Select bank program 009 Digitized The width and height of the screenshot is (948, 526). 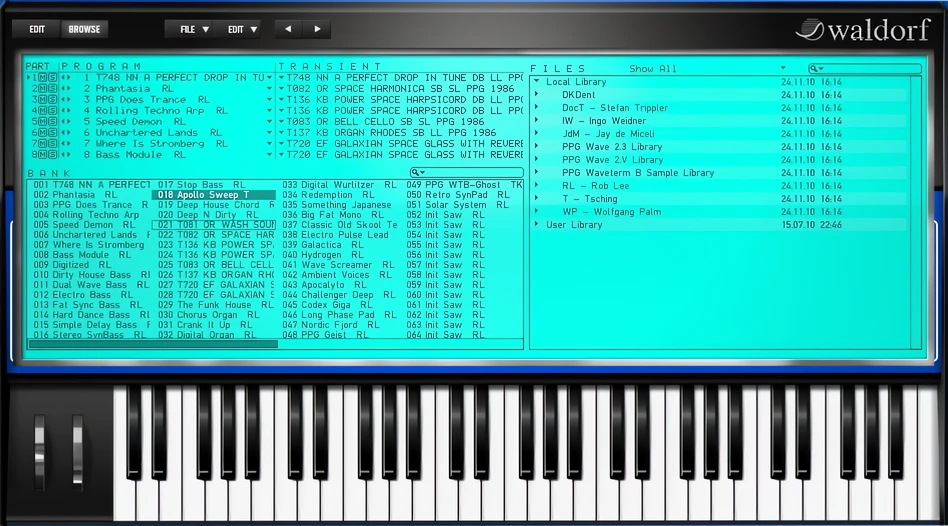72,265
